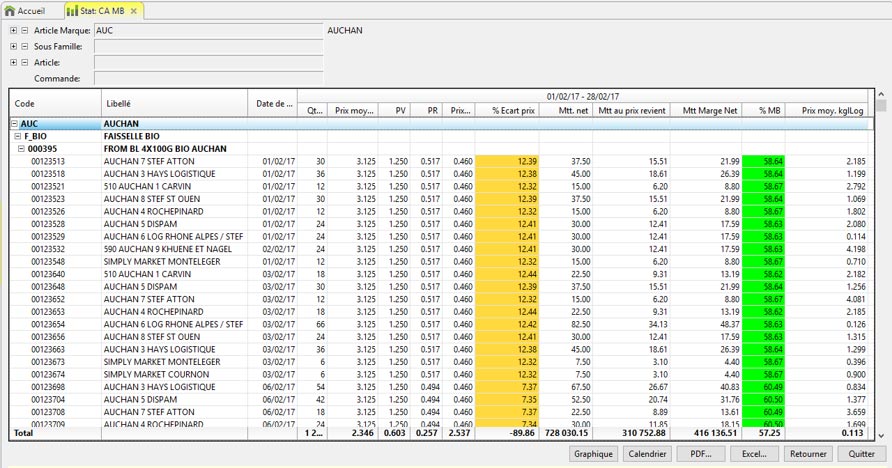892x468 pixels.
Task: Click the plus icon beside Sous Famille
Action: click(x=14, y=47)
